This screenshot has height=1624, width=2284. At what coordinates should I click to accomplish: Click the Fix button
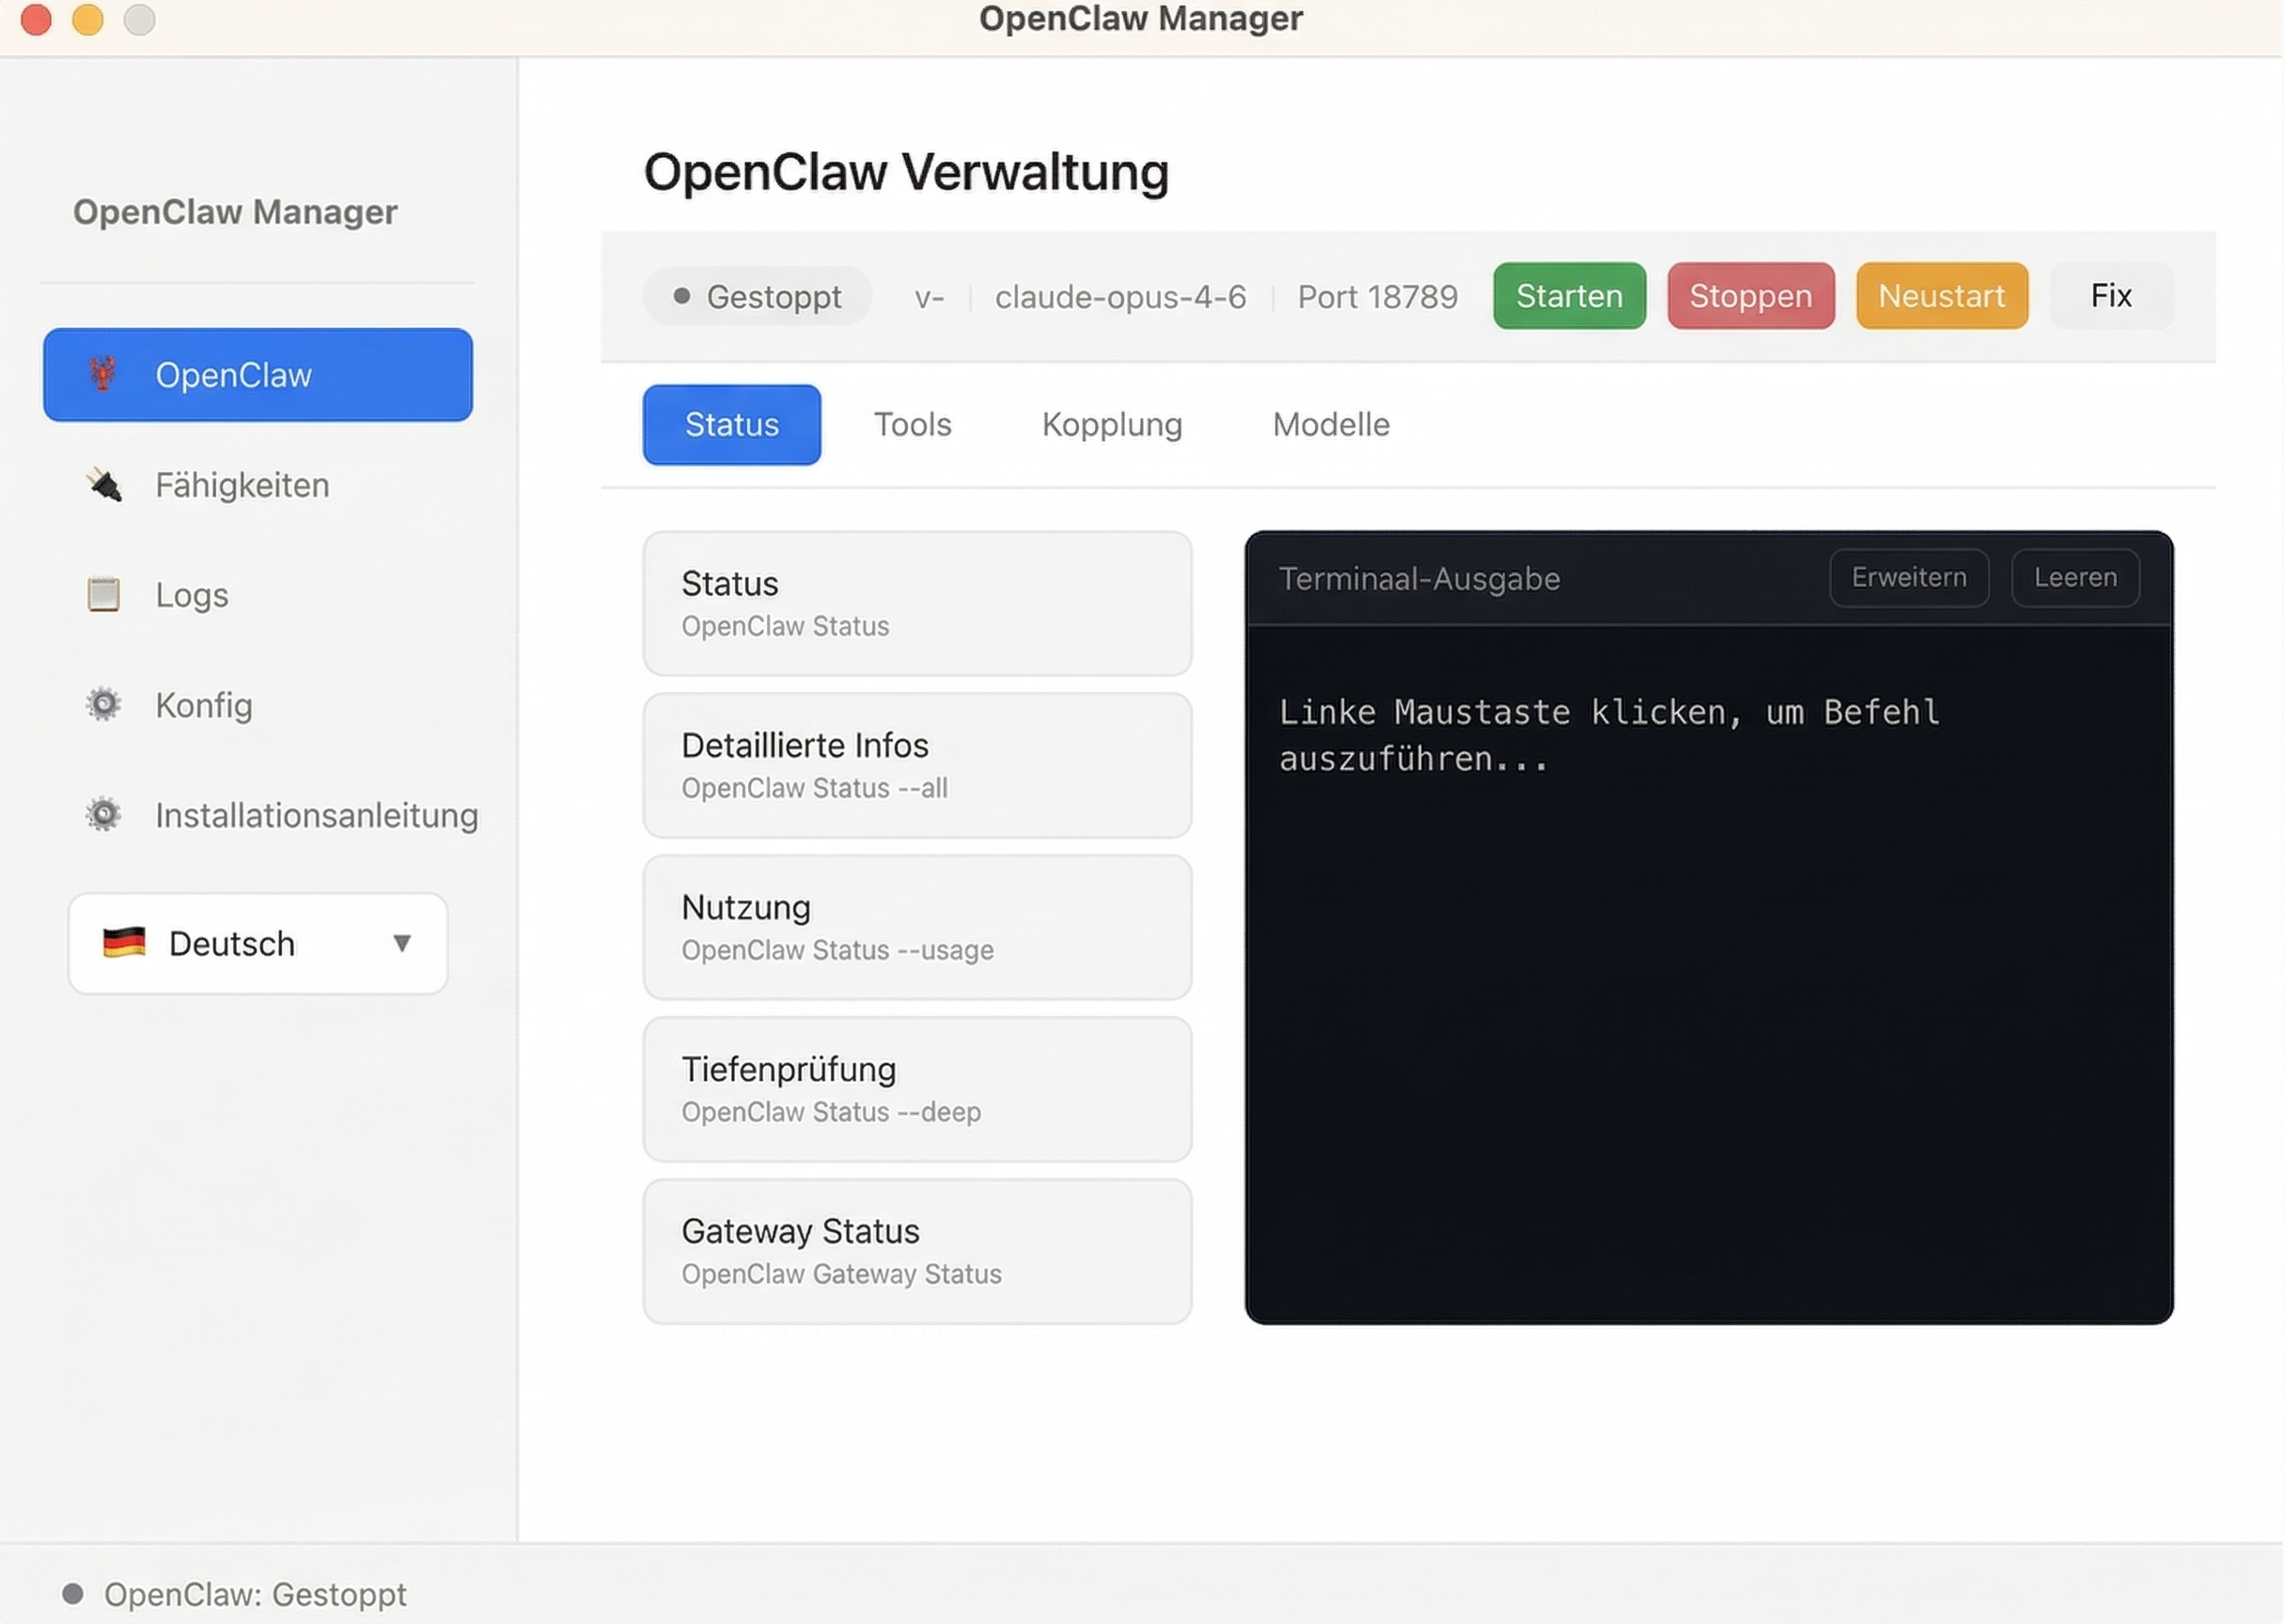pyautogui.click(x=2110, y=295)
